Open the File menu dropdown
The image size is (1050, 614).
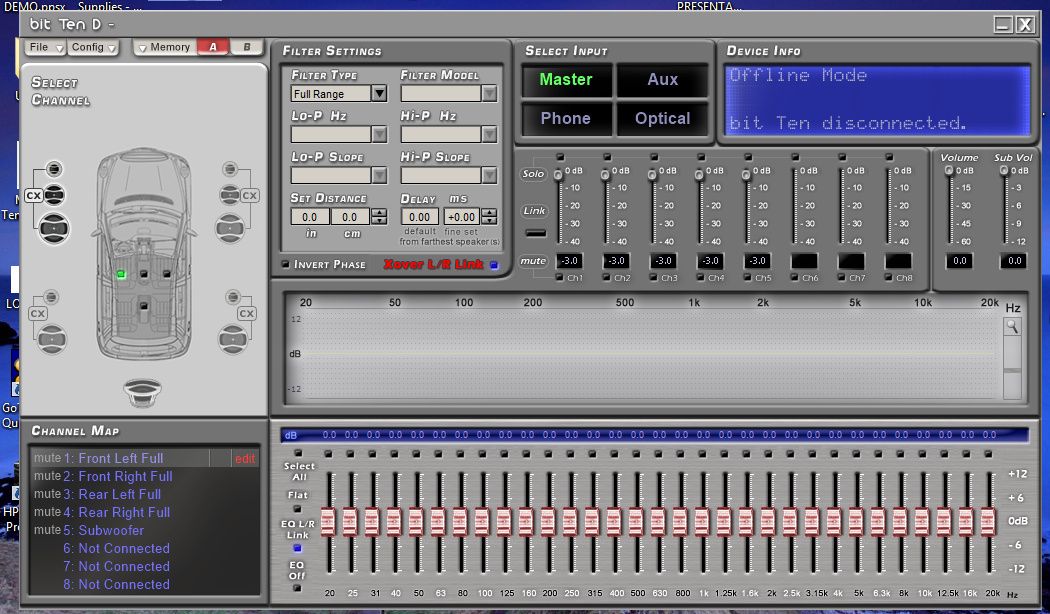(46, 47)
